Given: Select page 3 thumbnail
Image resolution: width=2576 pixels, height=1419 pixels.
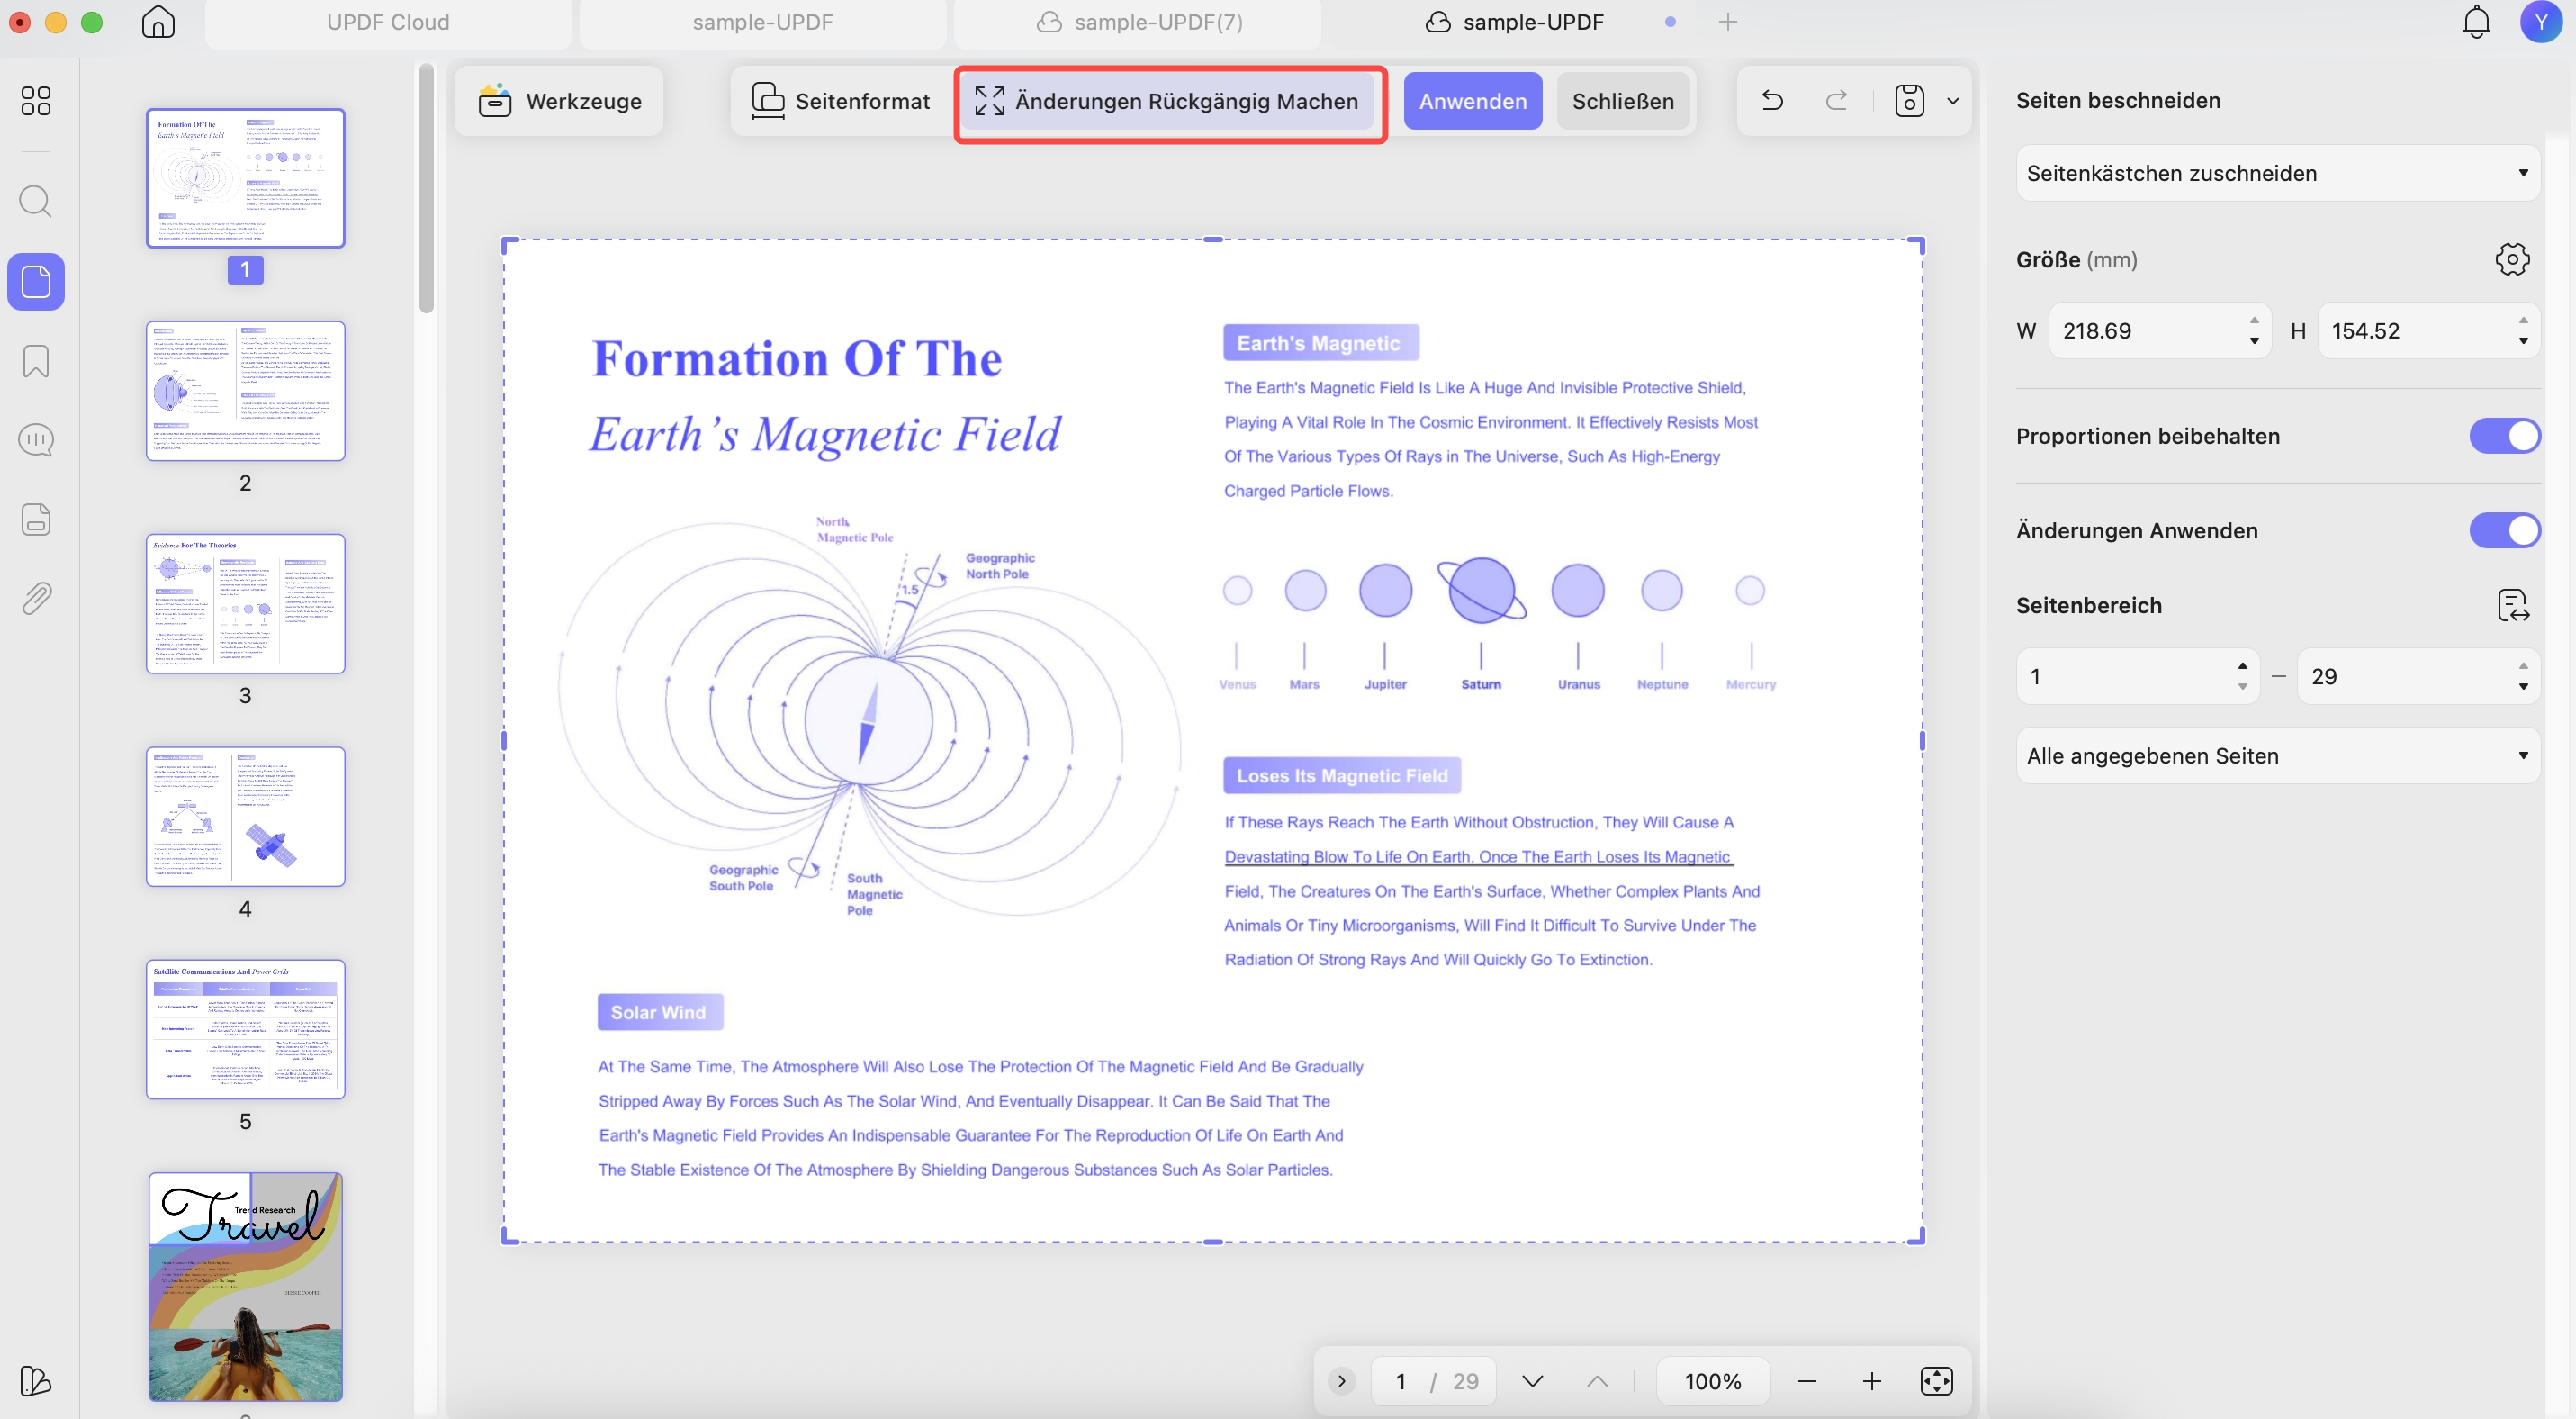Looking at the screenshot, I should 245,604.
